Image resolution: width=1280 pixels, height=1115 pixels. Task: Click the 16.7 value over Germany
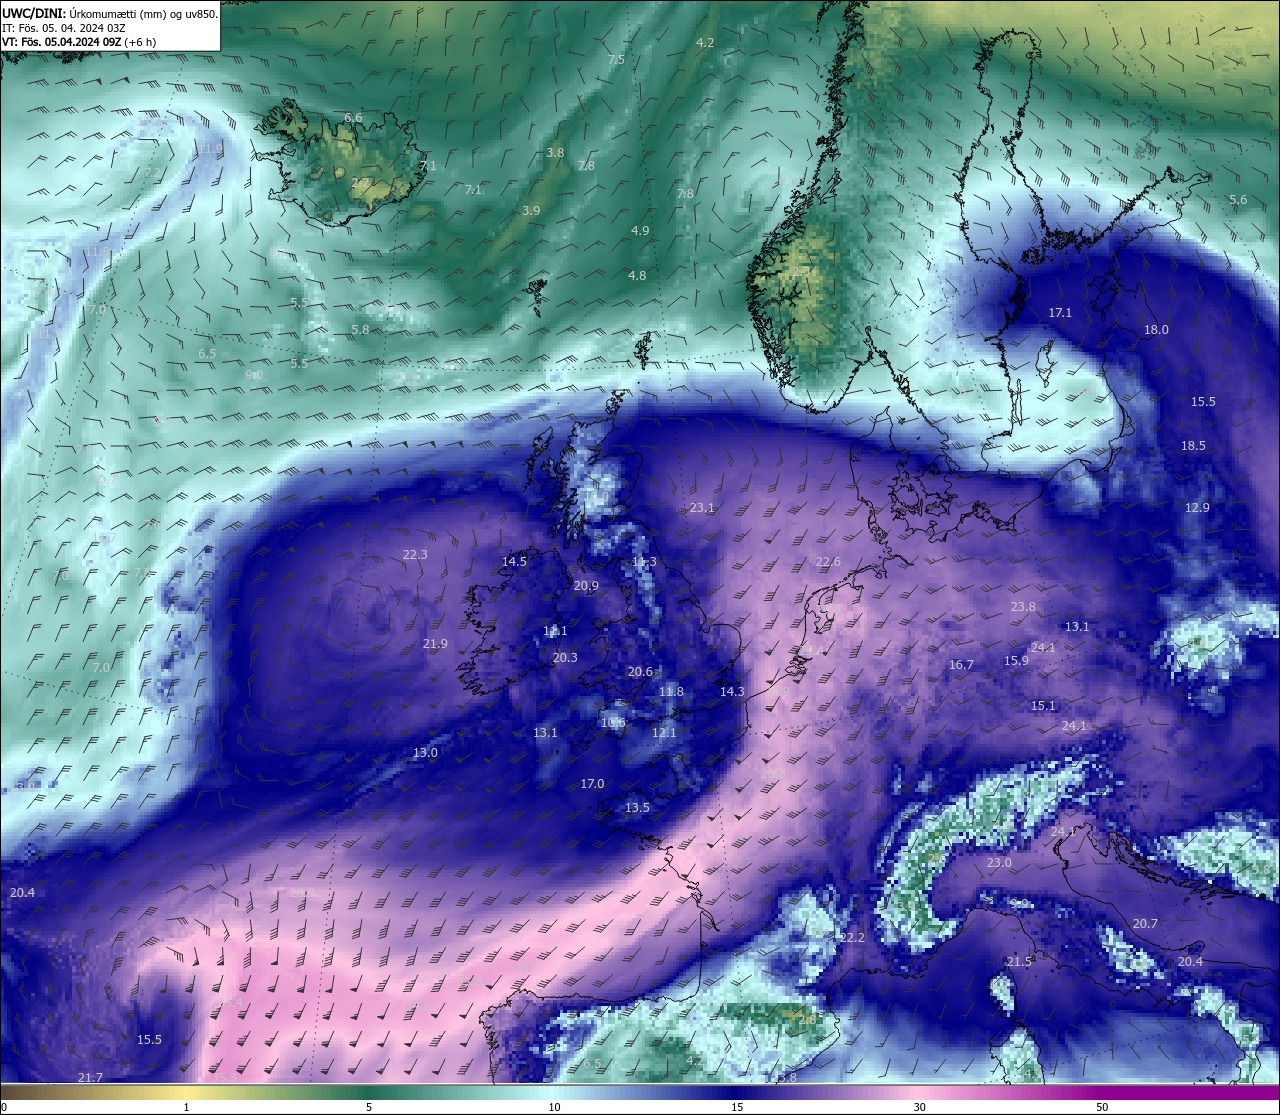click(961, 665)
